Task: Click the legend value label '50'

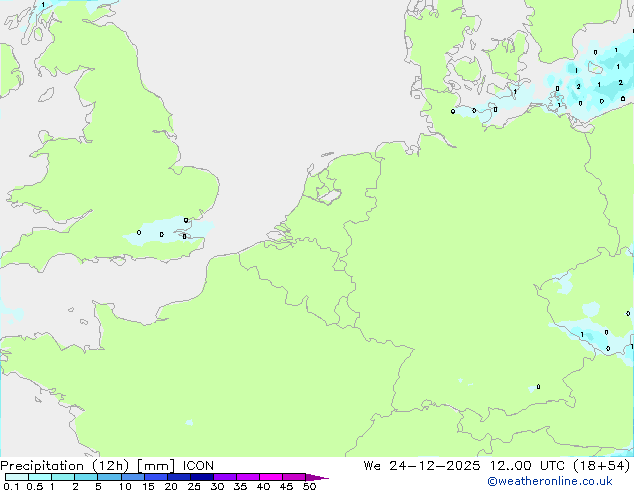Action: click(x=309, y=486)
